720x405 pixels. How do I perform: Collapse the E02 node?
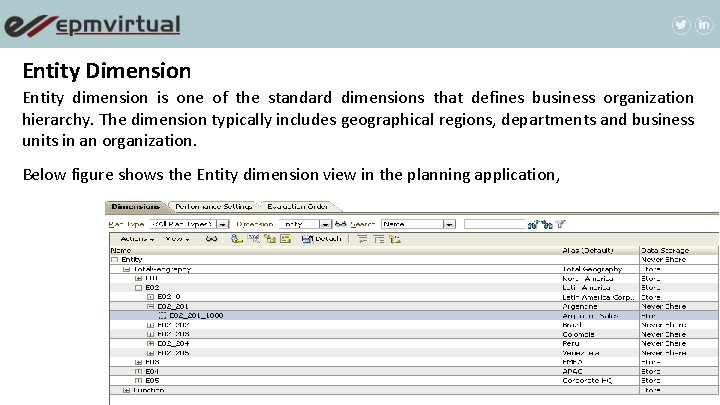pyautogui.click(x=138, y=287)
